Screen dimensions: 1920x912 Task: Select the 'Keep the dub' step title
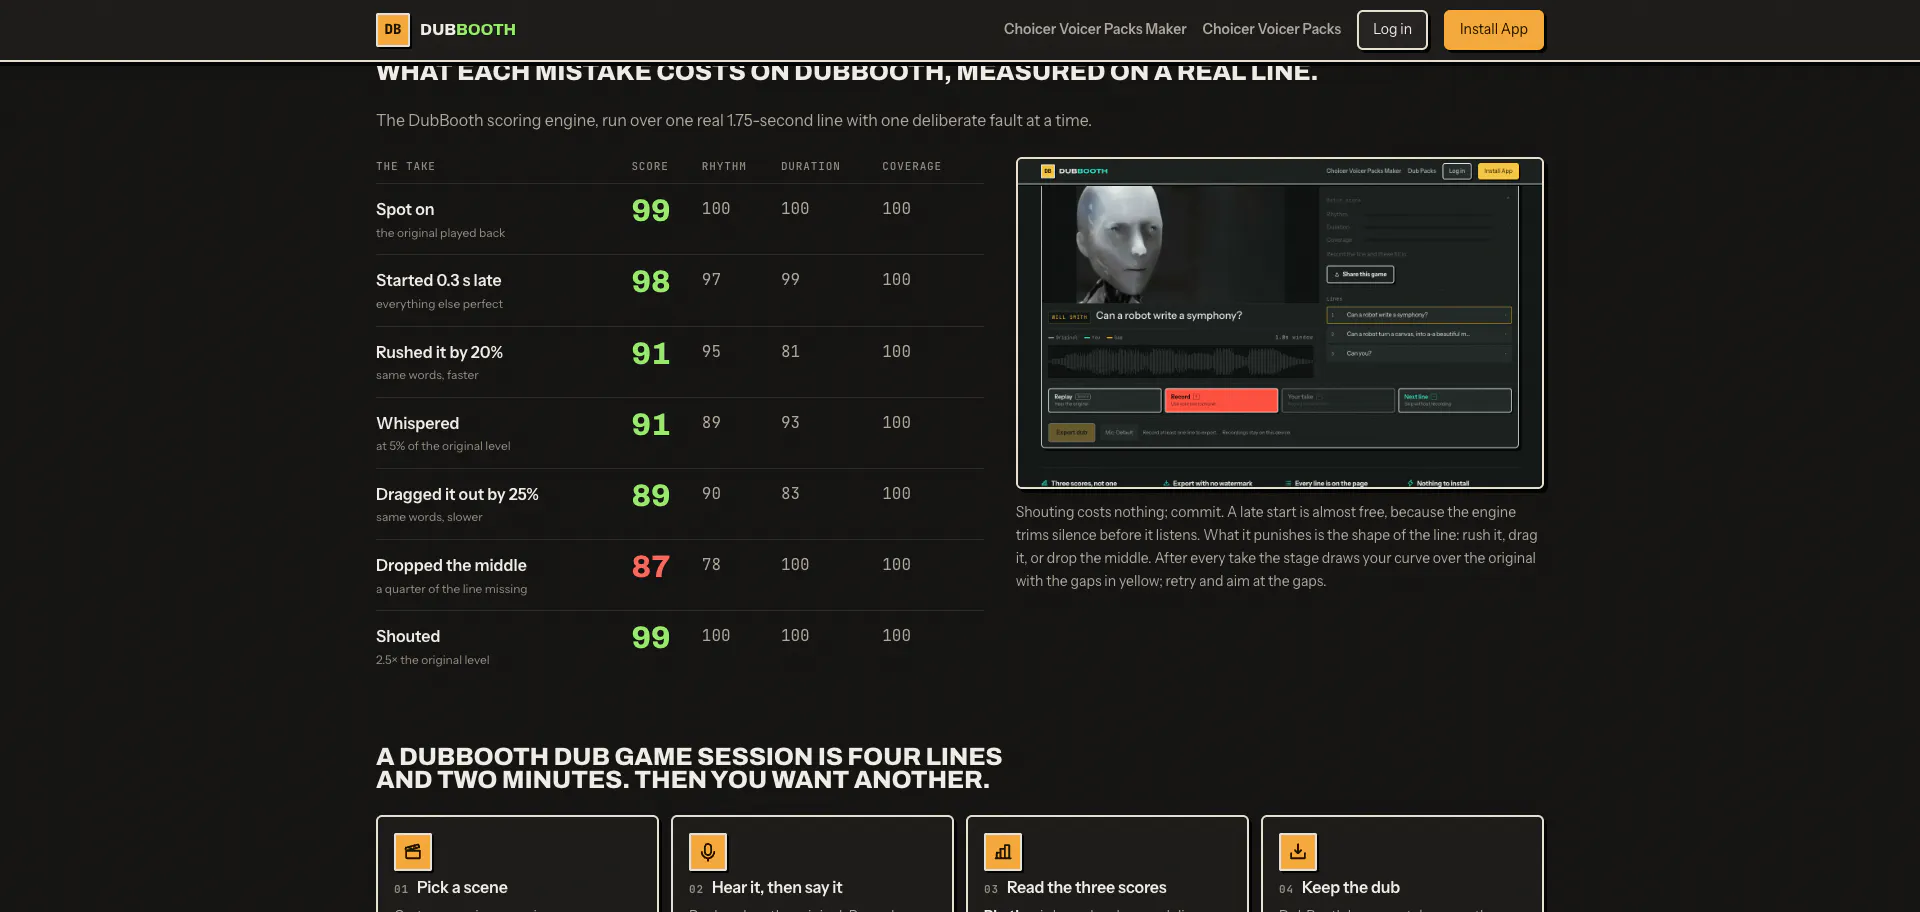click(x=1351, y=887)
